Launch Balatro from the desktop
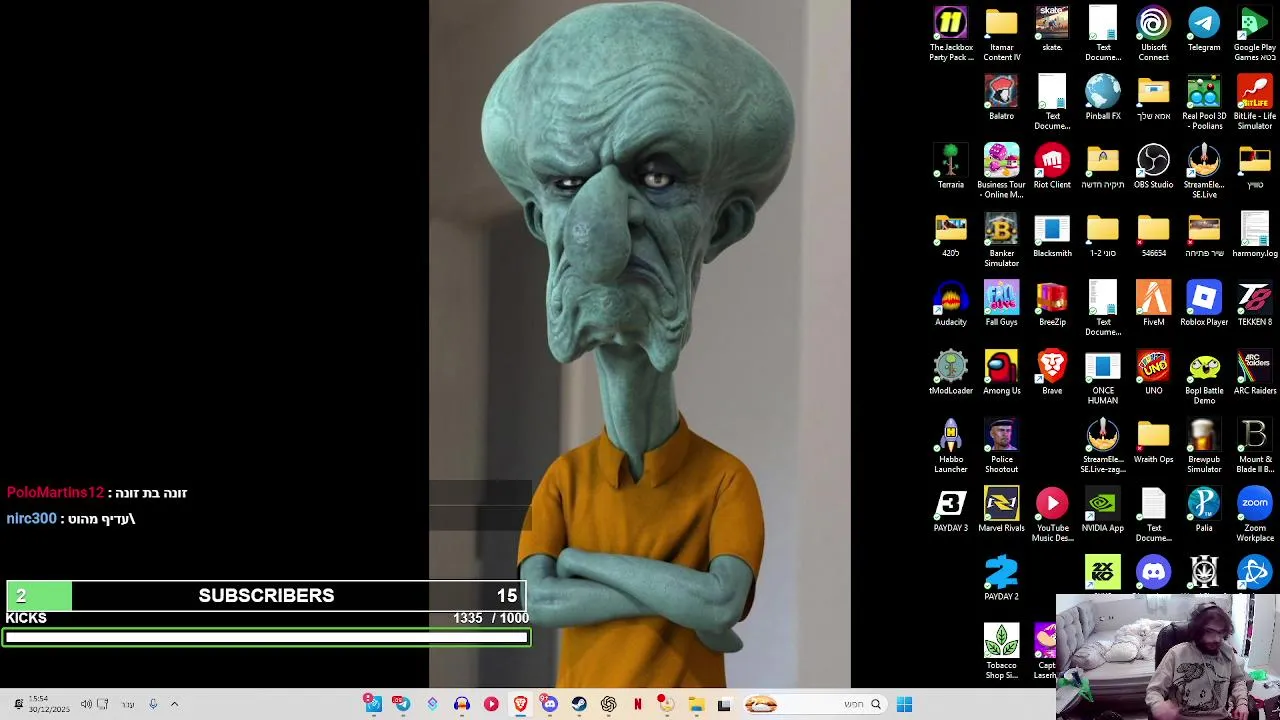The height and width of the screenshot is (720, 1280). (x=1001, y=98)
